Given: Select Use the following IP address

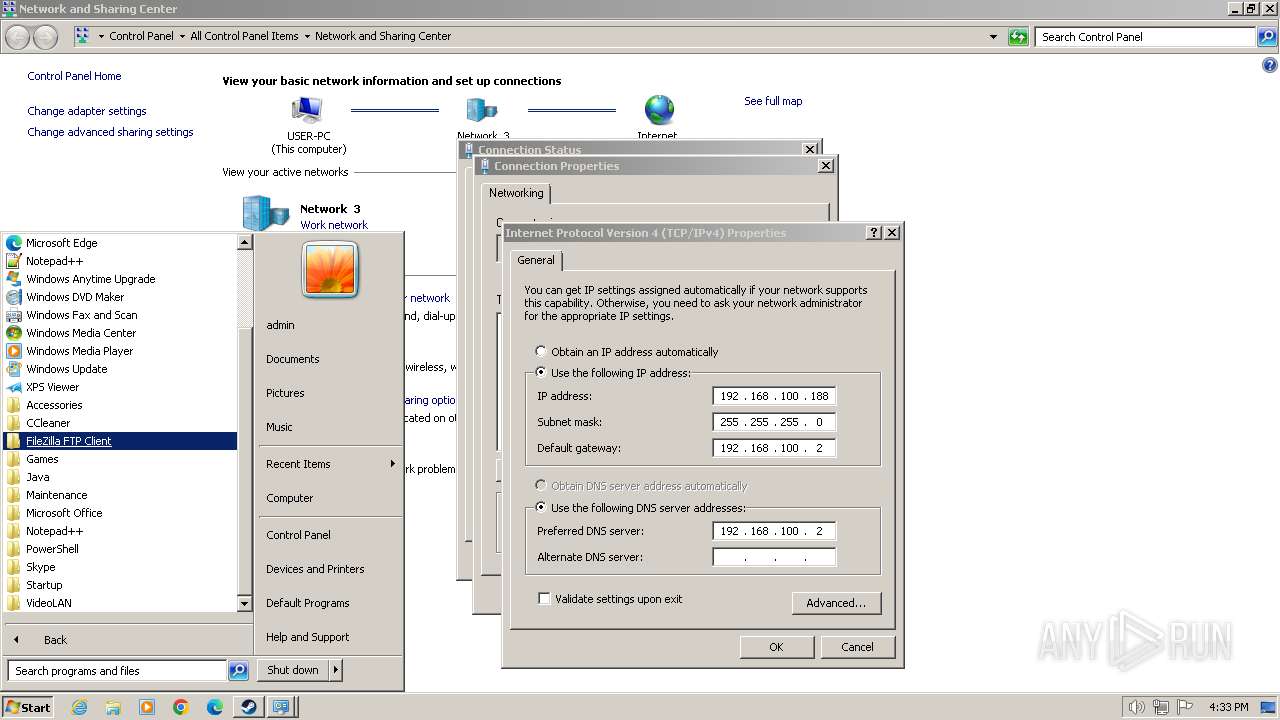Looking at the screenshot, I should 541,373.
